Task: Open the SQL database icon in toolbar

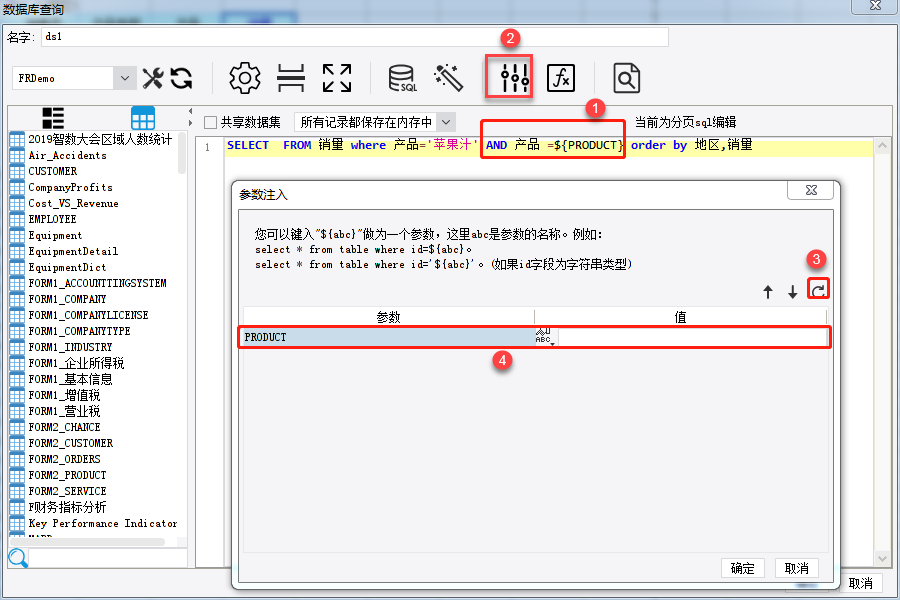Action: [x=402, y=78]
